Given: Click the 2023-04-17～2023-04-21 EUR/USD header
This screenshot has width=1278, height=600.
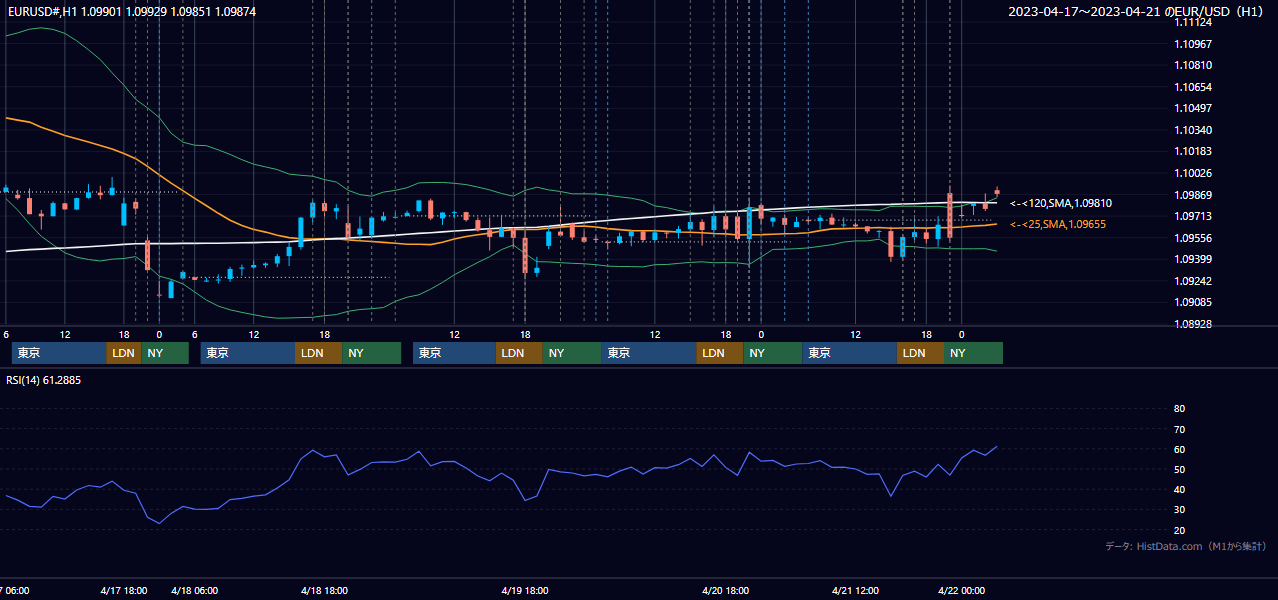Looking at the screenshot, I should [1137, 12].
